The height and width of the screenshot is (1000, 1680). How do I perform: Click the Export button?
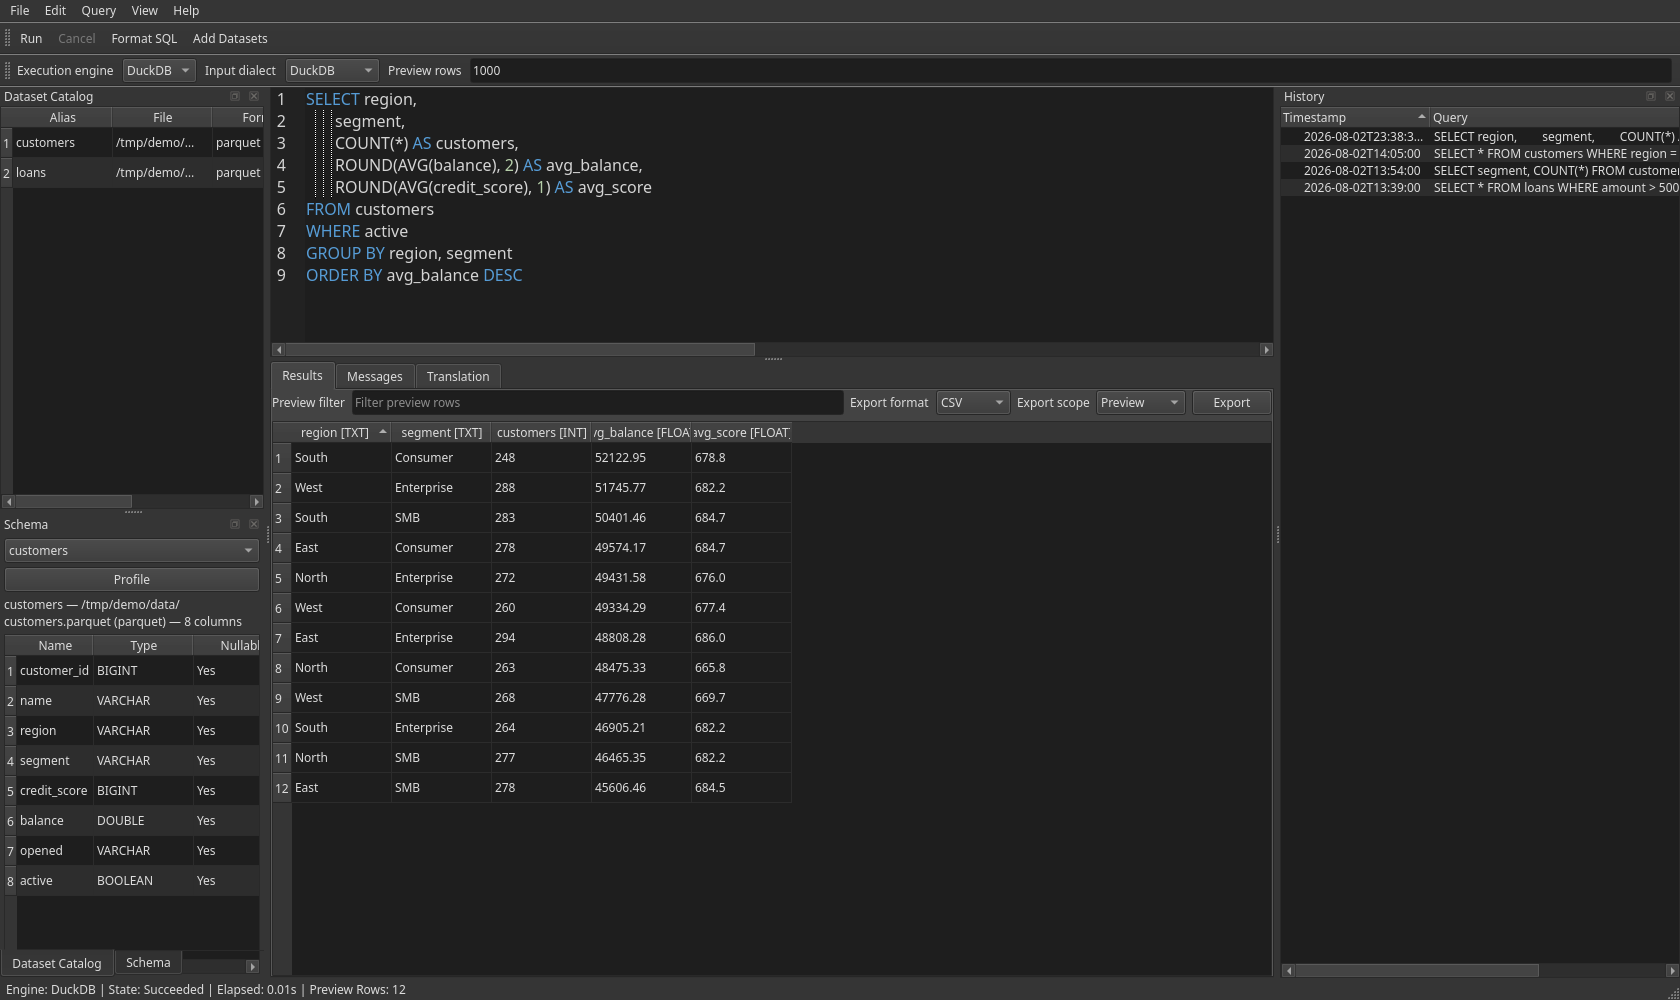pos(1231,402)
